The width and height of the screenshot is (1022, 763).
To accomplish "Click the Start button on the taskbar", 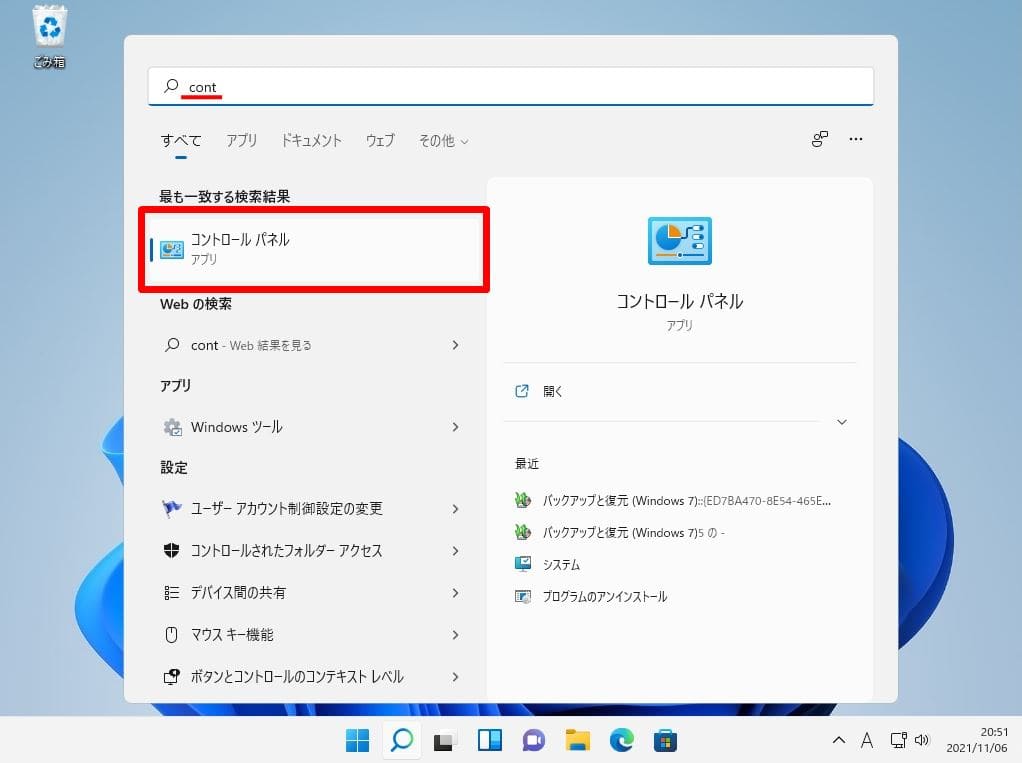I will (357, 740).
